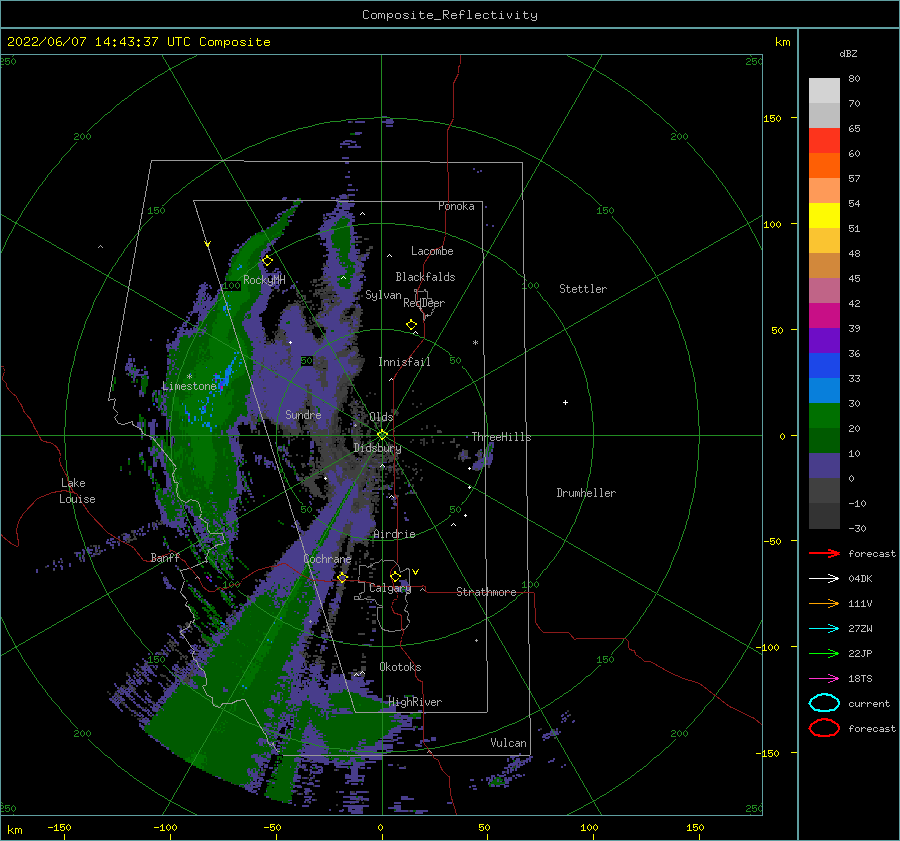Select the Banff label
900x841 pixels.
[x=165, y=557]
